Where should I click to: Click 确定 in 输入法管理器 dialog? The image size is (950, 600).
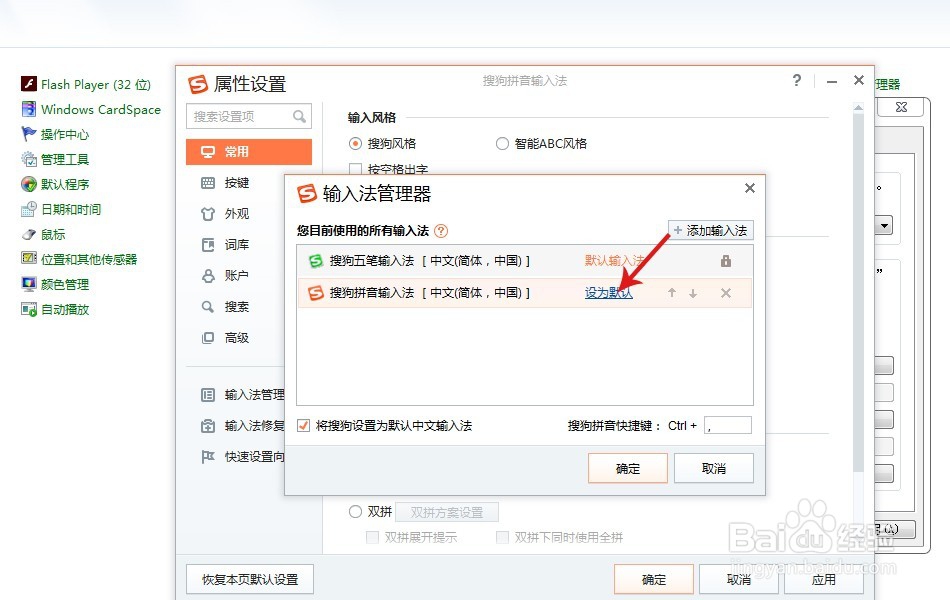628,468
